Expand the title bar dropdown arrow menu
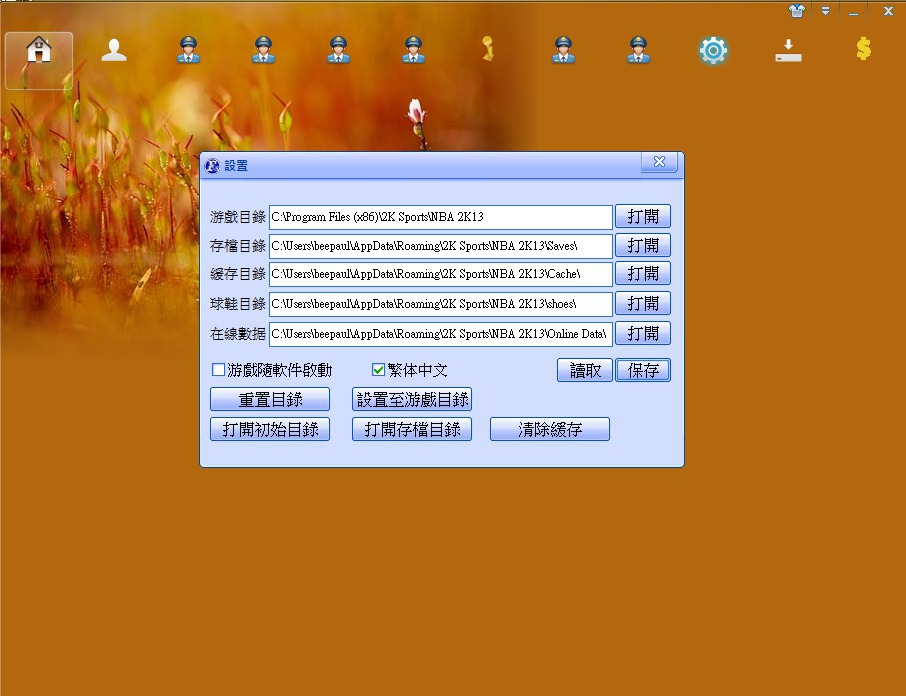906x696 pixels. 825,11
